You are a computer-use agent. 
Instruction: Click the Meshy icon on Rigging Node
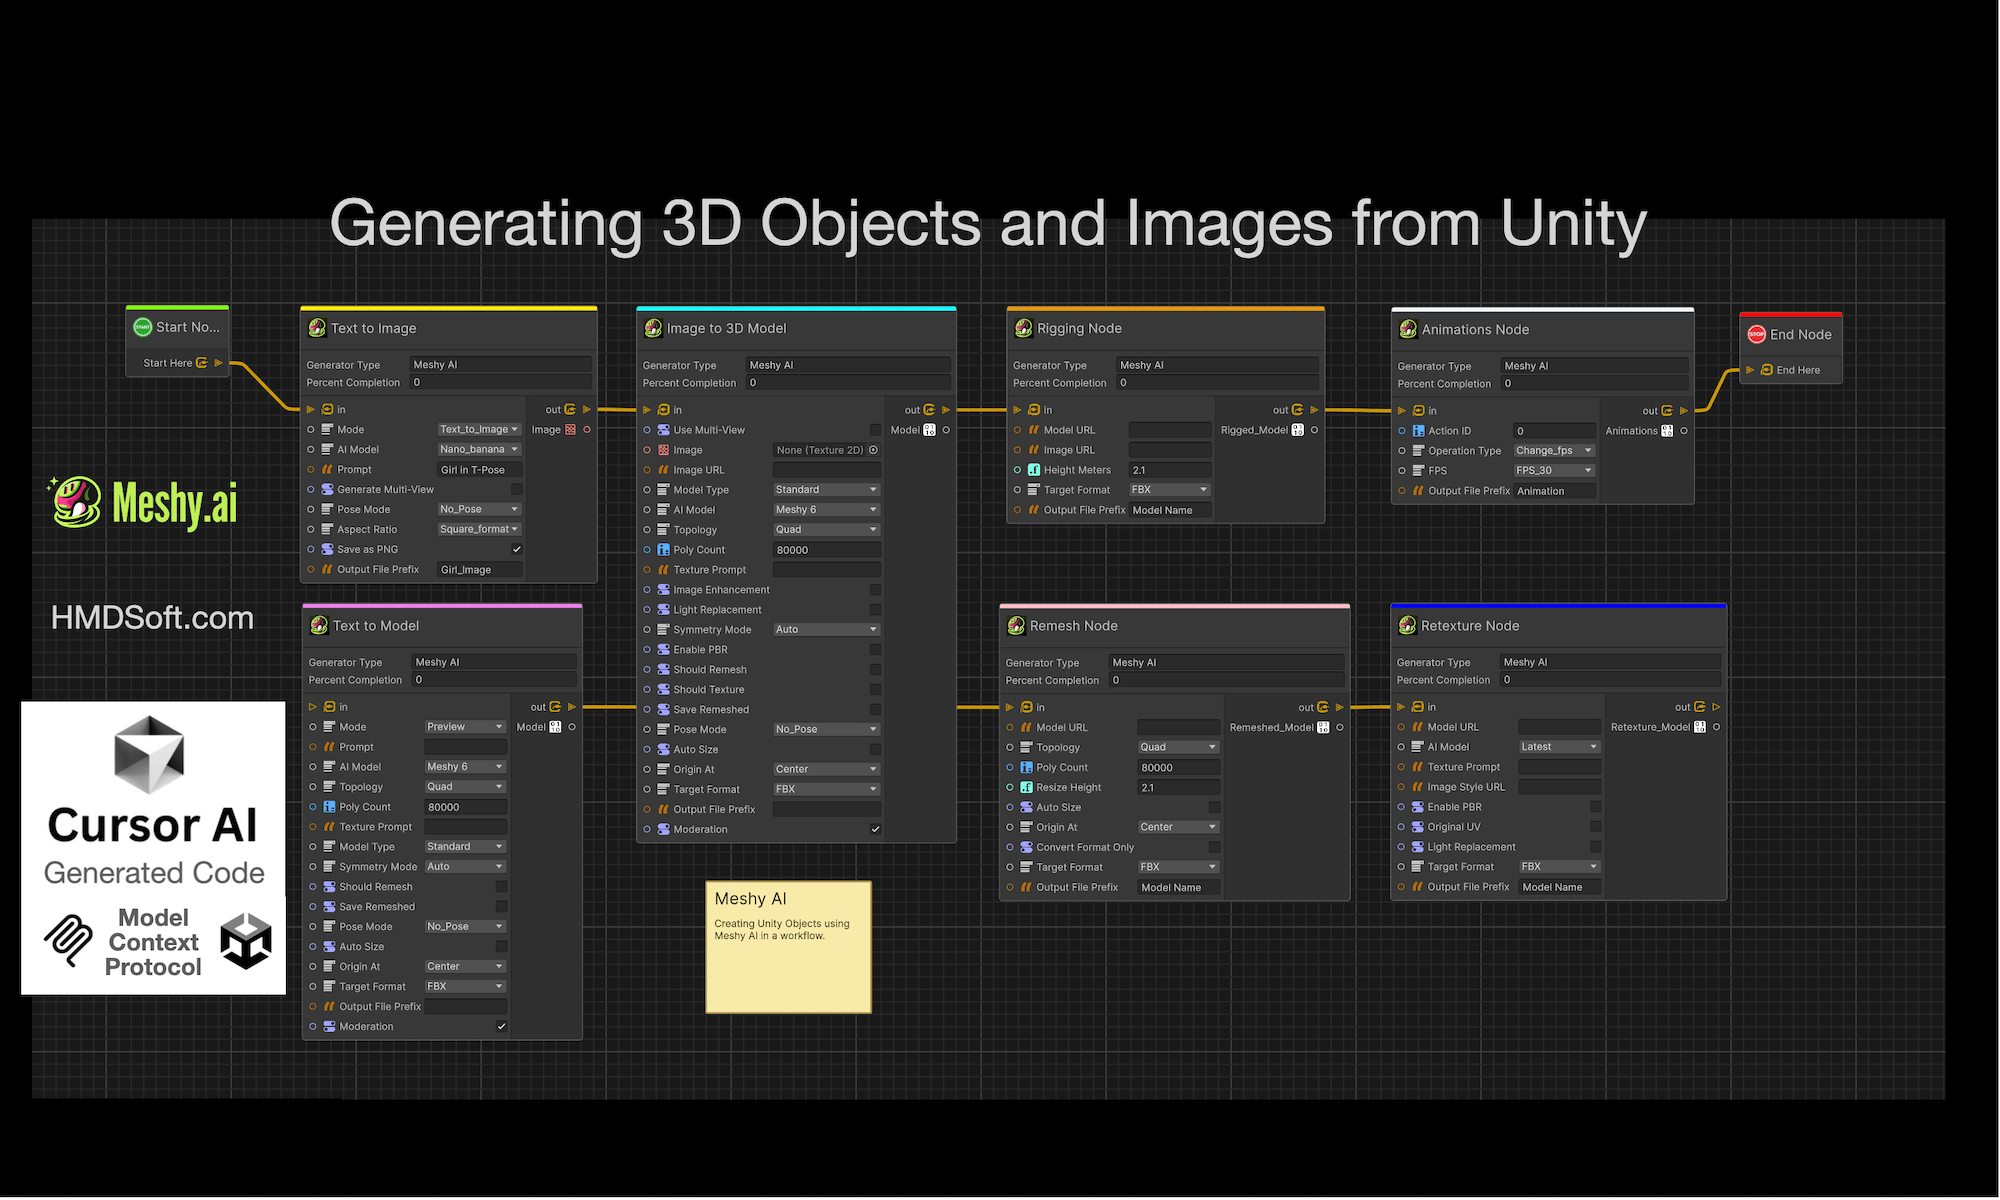click(1023, 328)
